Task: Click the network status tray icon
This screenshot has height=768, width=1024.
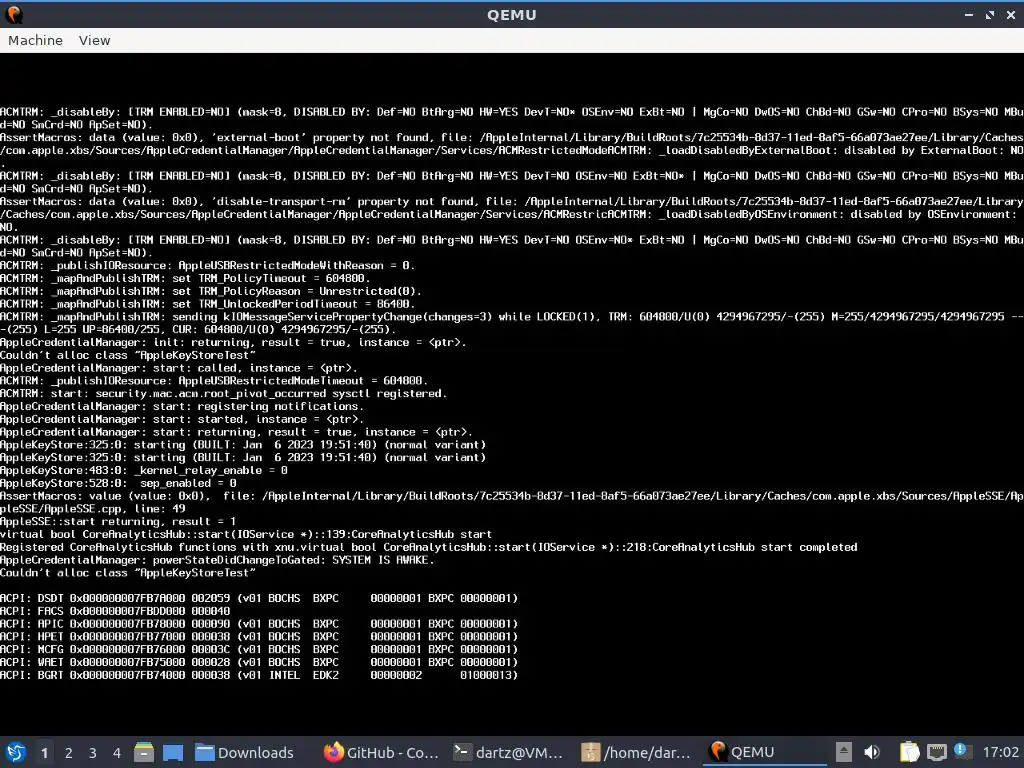Action: (x=936, y=752)
